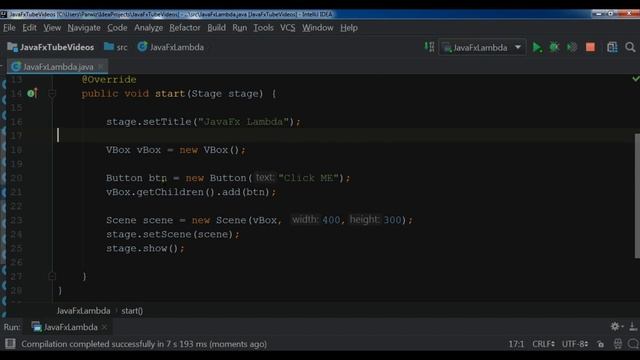Open Search Everywhere magnifier icon
The height and width of the screenshot is (360, 640).
(x=630, y=47)
